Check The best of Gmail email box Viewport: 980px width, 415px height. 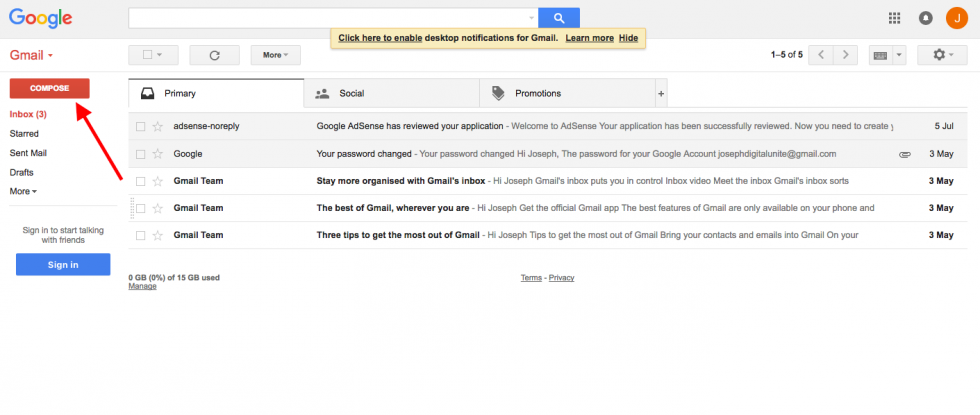tap(141, 208)
